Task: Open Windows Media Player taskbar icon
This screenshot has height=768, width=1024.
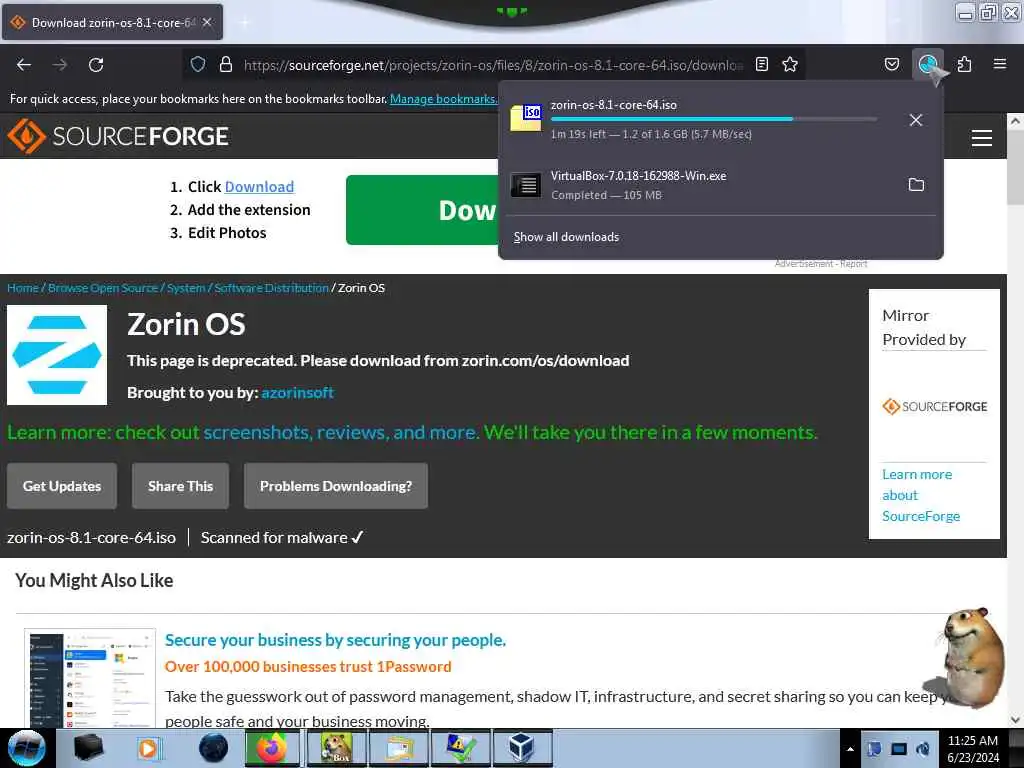Action: click(148, 748)
